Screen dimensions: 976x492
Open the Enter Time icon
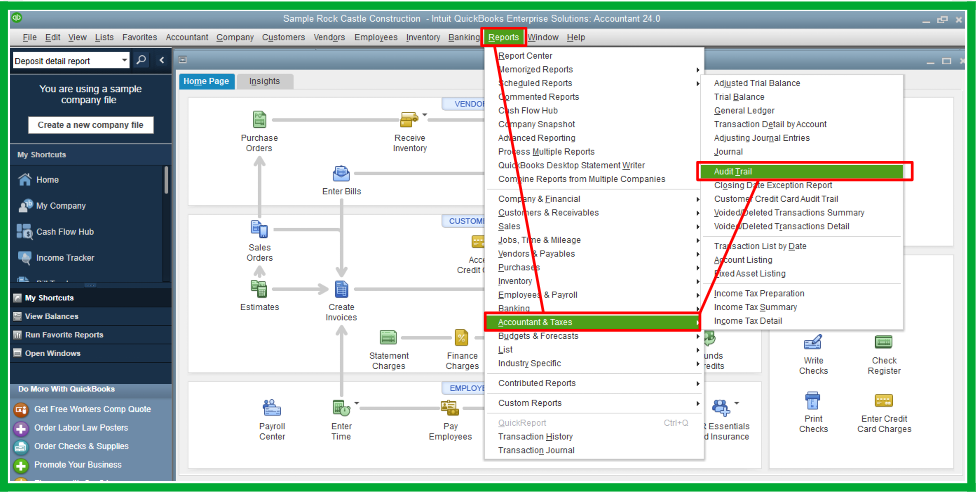[341, 409]
